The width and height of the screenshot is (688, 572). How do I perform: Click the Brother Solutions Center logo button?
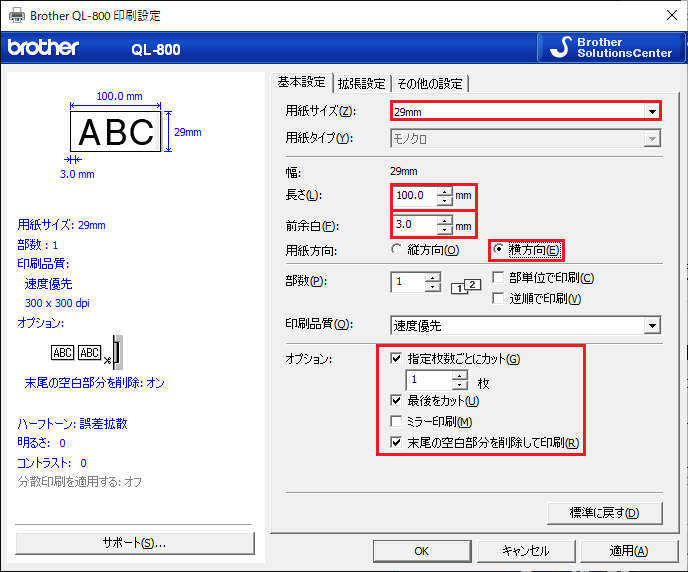click(611, 48)
